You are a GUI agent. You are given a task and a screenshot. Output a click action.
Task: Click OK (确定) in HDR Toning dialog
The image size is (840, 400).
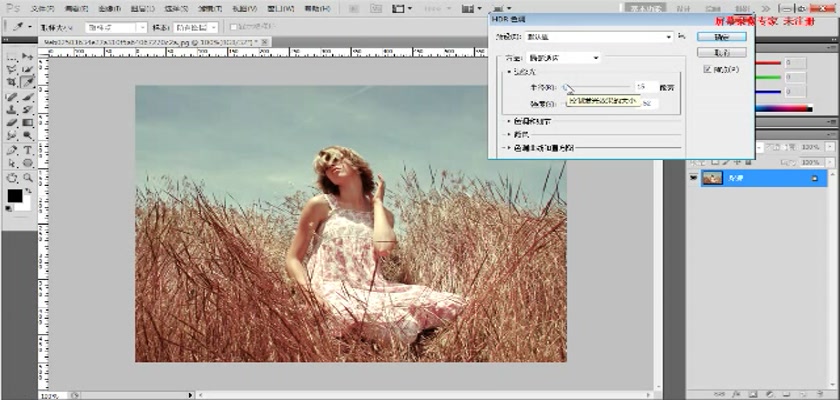722,36
